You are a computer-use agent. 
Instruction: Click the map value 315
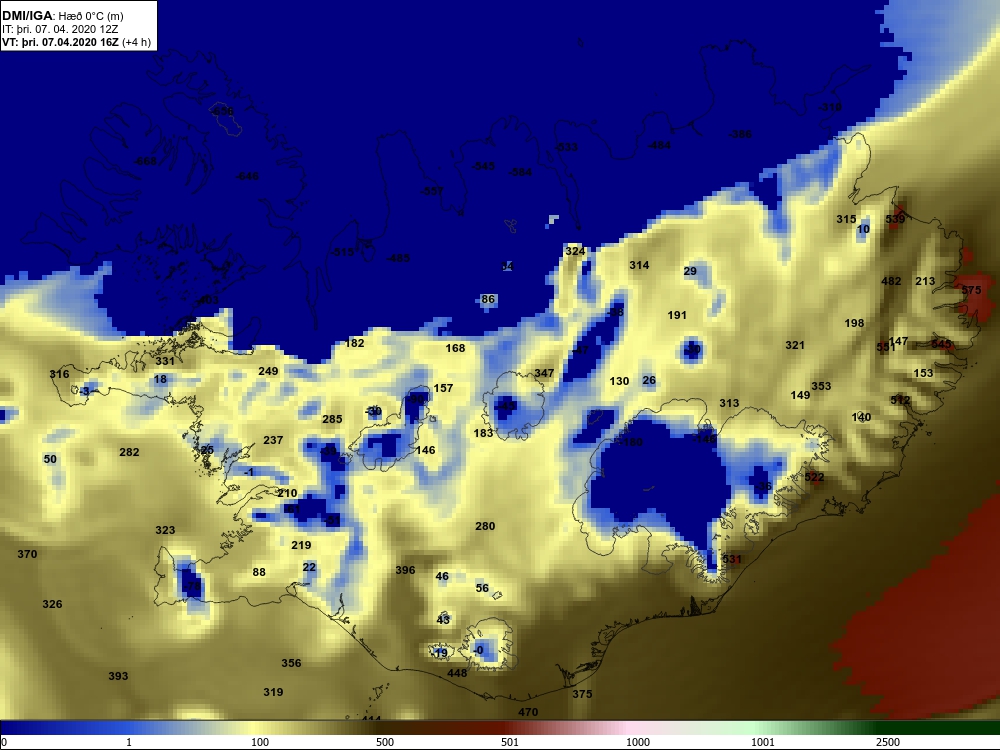click(x=846, y=219)
